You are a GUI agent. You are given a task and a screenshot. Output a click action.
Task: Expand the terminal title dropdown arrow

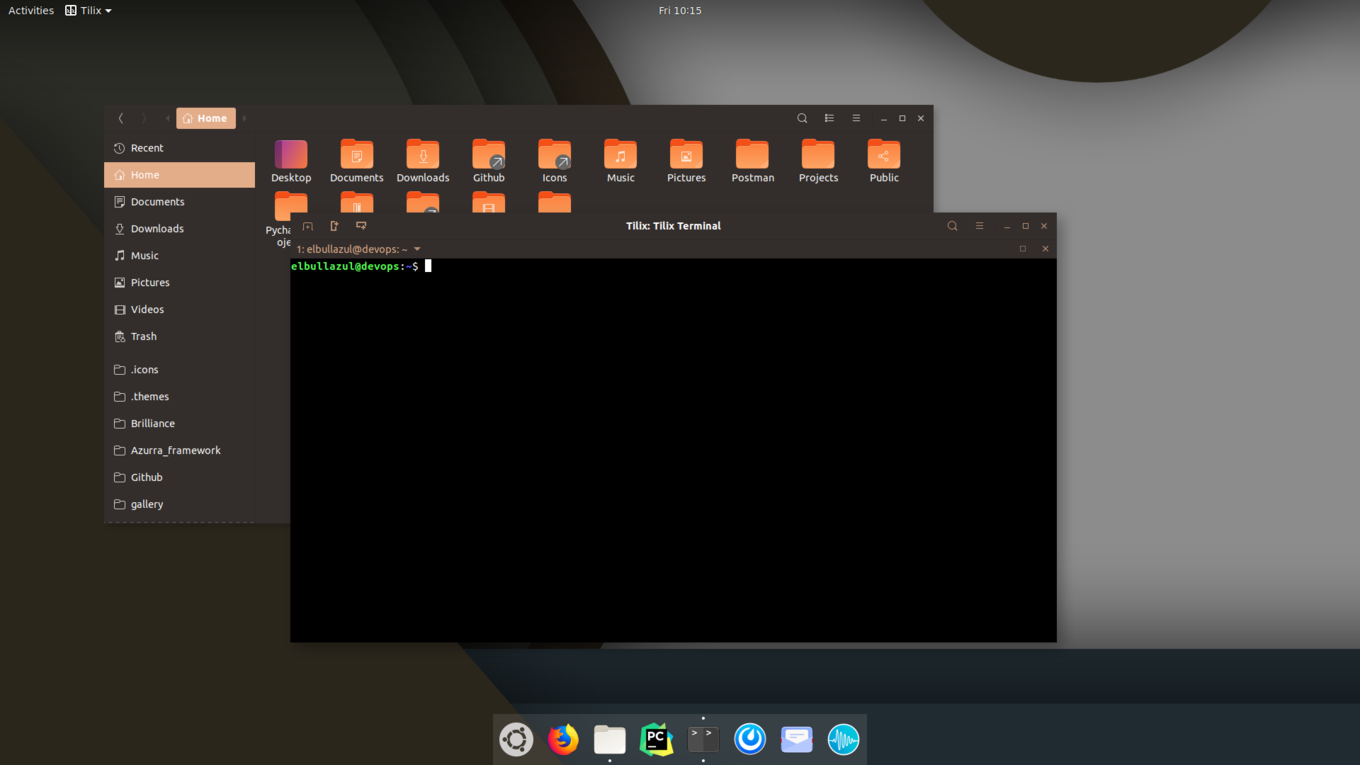tap(417, 249)
